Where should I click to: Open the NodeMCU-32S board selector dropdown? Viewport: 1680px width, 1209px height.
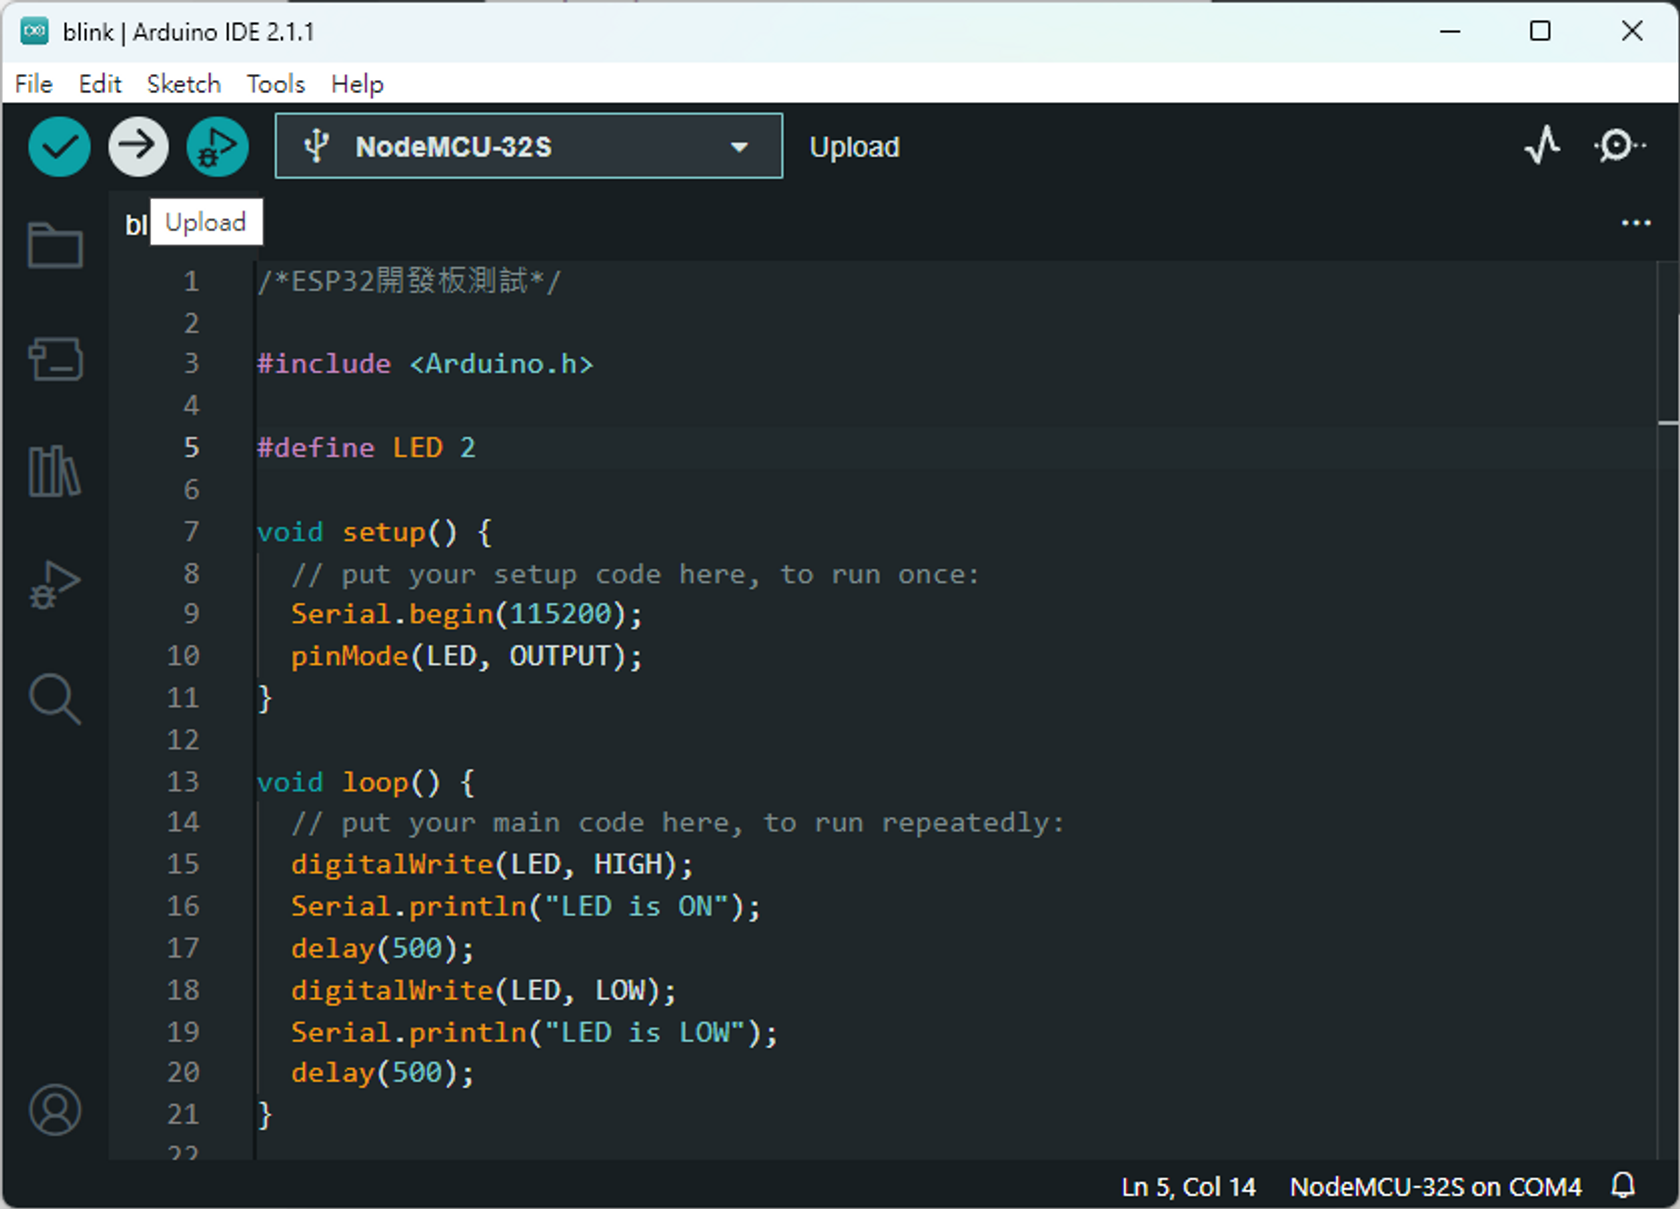click(x=529, y=146)
